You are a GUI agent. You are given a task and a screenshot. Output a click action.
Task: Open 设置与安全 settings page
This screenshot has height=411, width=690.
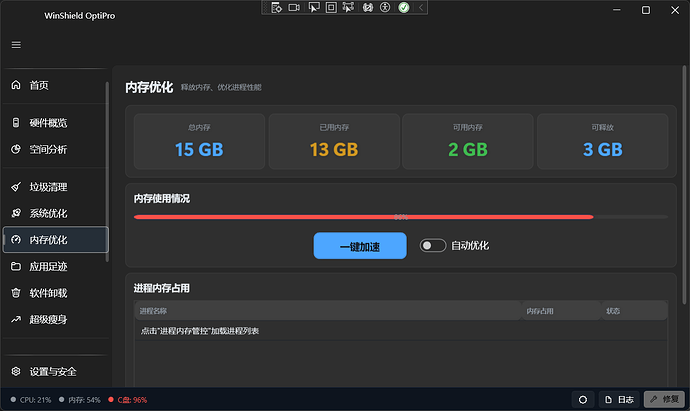tap(55, 372)
